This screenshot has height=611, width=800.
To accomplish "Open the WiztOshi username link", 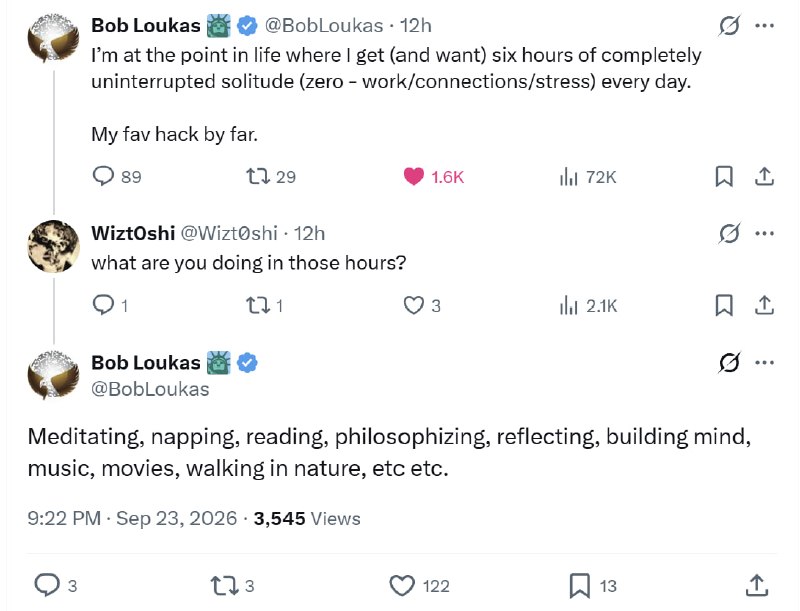I will [x=133, y=233].
